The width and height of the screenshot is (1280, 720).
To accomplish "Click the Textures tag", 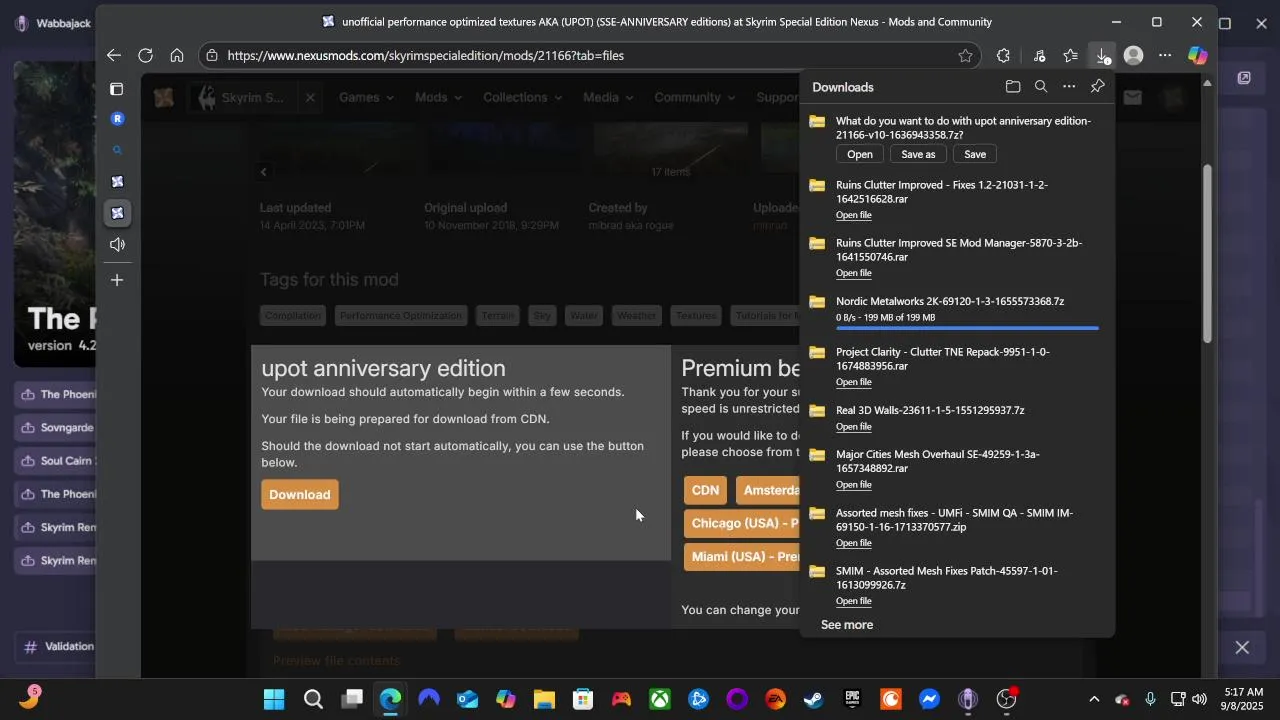I will (x=695, y=316).
